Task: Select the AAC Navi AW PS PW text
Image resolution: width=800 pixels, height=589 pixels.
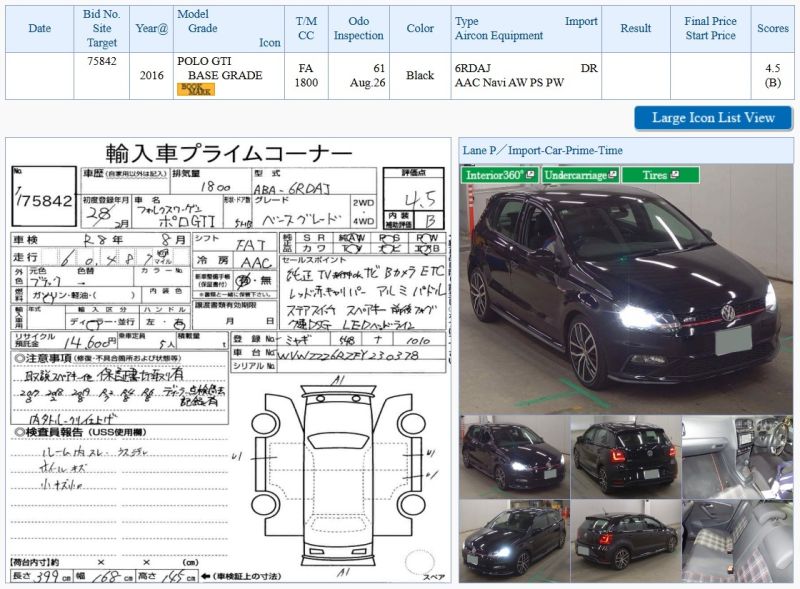Action: click(x=509, y=83)
